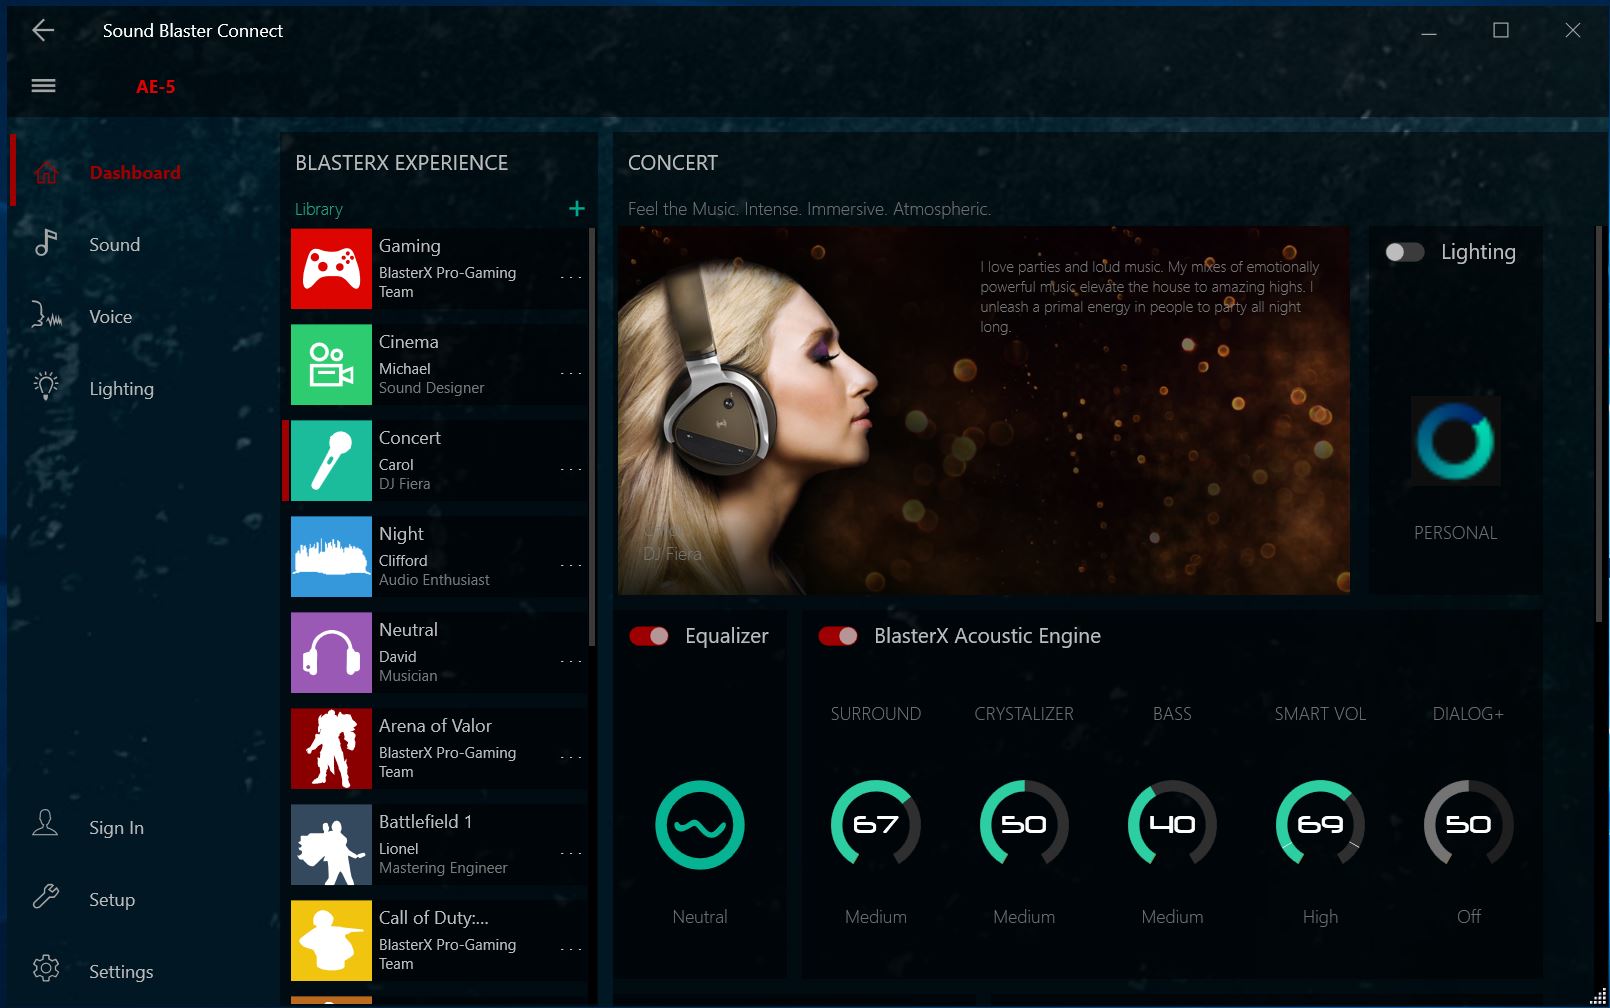This screenshot has height=1008, width=1610.
Task: Adjust the Crystalizer dial showing 50
Action: coord(1024,824)
